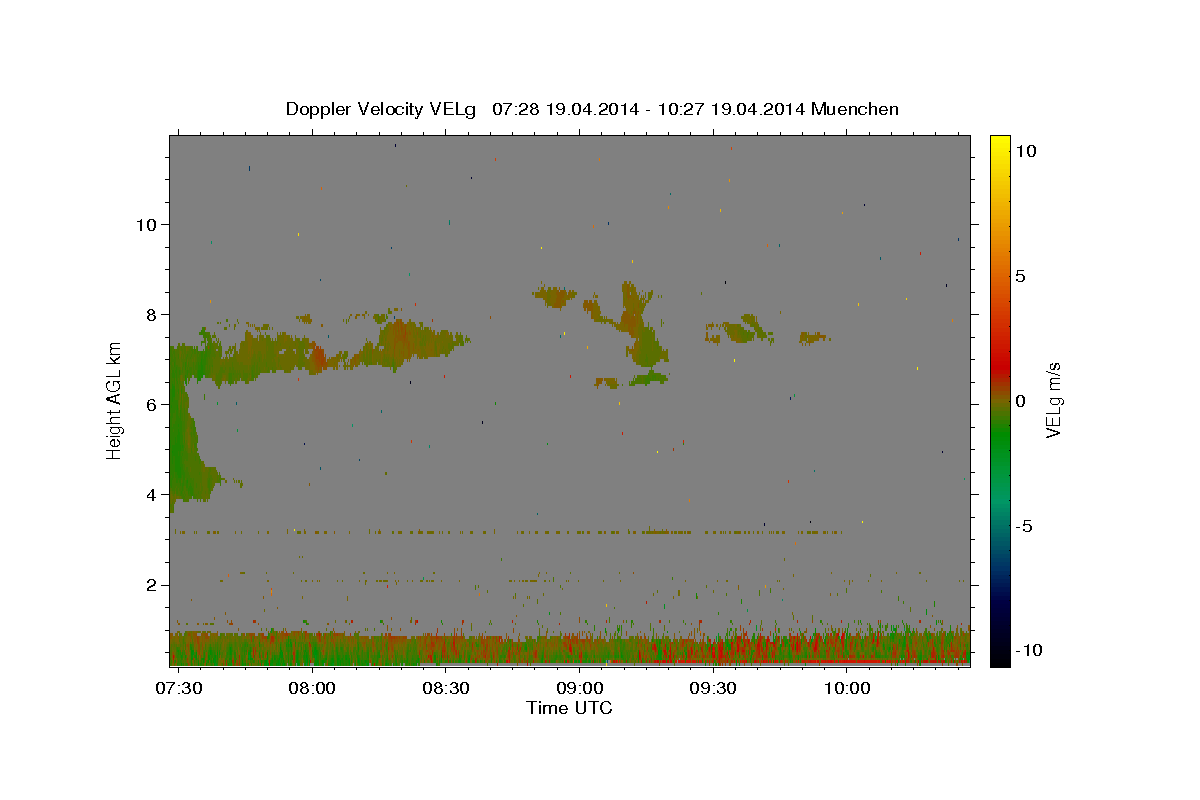Click the colorbar tick label -5

pos(1024,526)
